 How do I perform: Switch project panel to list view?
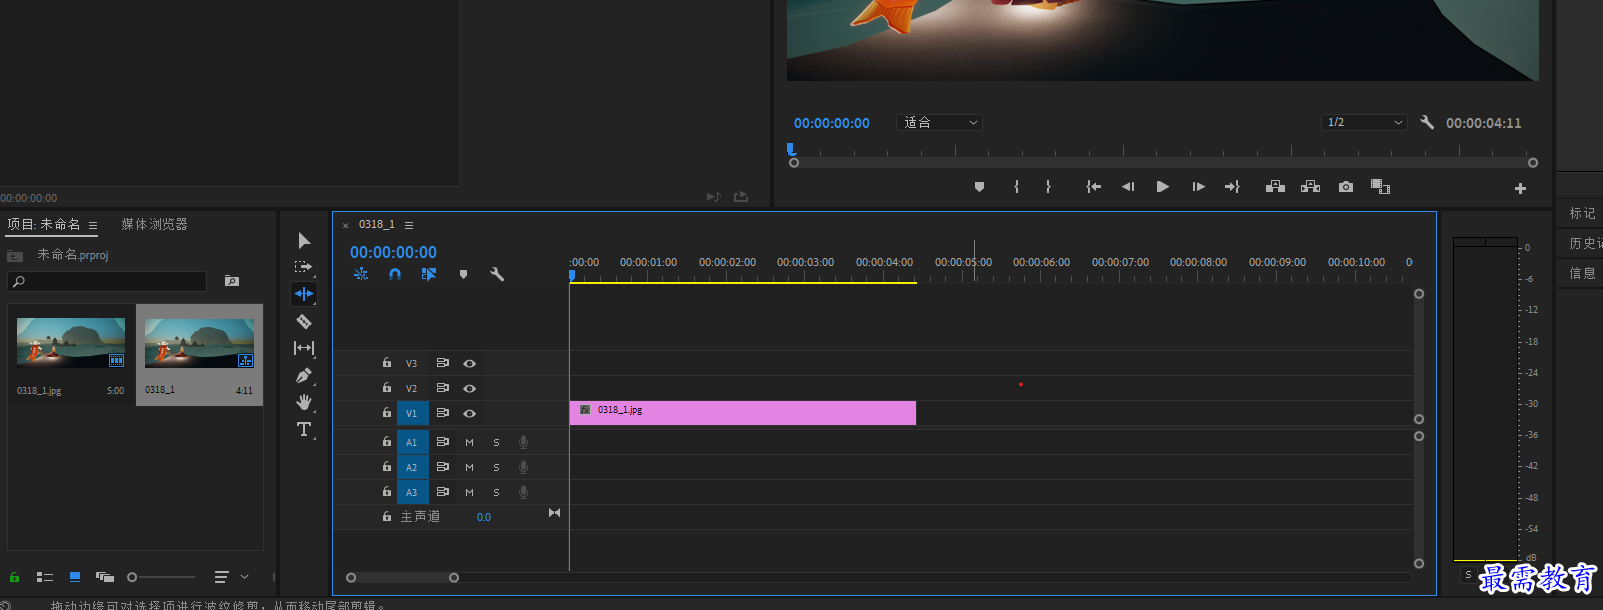coord(45,577)
